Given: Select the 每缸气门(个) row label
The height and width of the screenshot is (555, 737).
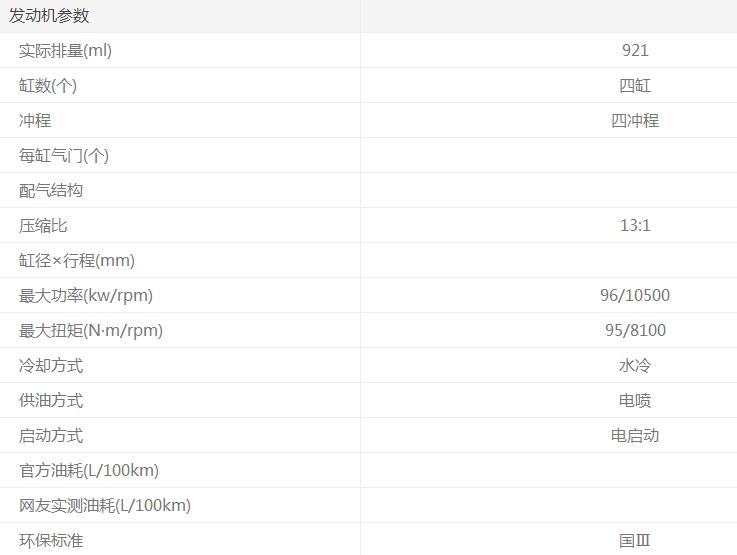Looking at the screenshot, I should tap(64, 155).
